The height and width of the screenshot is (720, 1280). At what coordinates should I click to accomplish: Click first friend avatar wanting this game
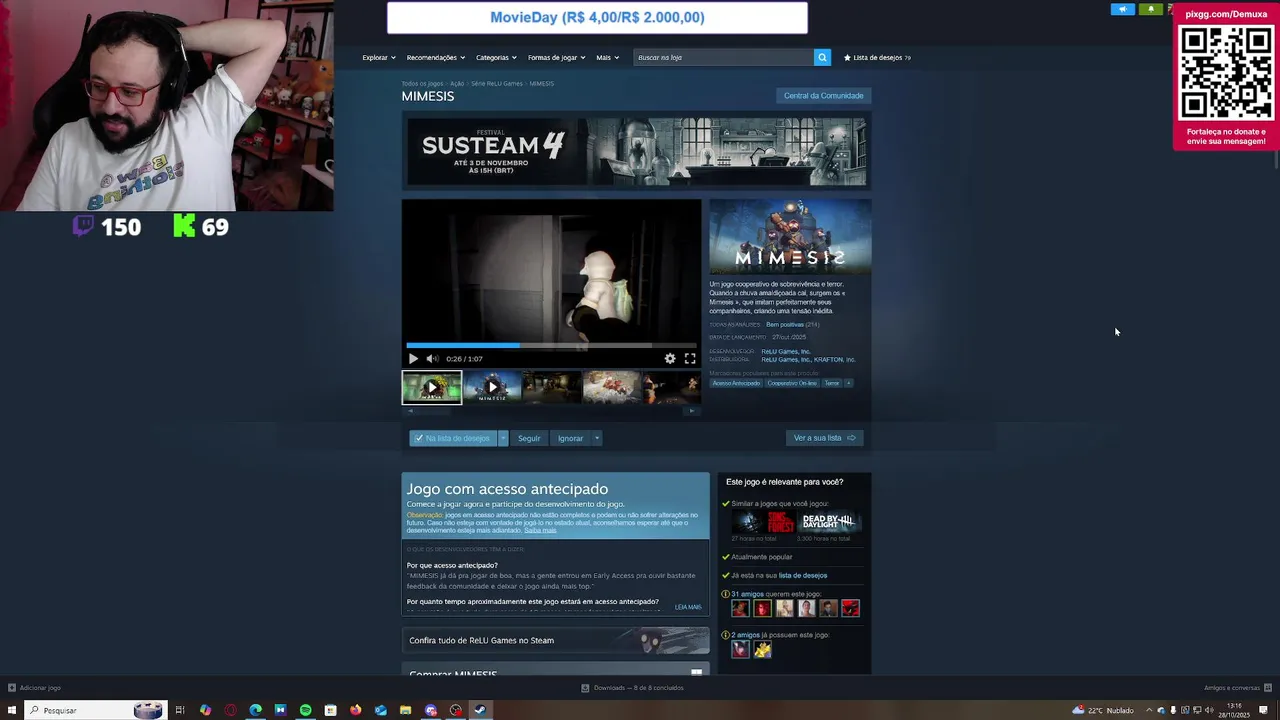pos(740,608)
